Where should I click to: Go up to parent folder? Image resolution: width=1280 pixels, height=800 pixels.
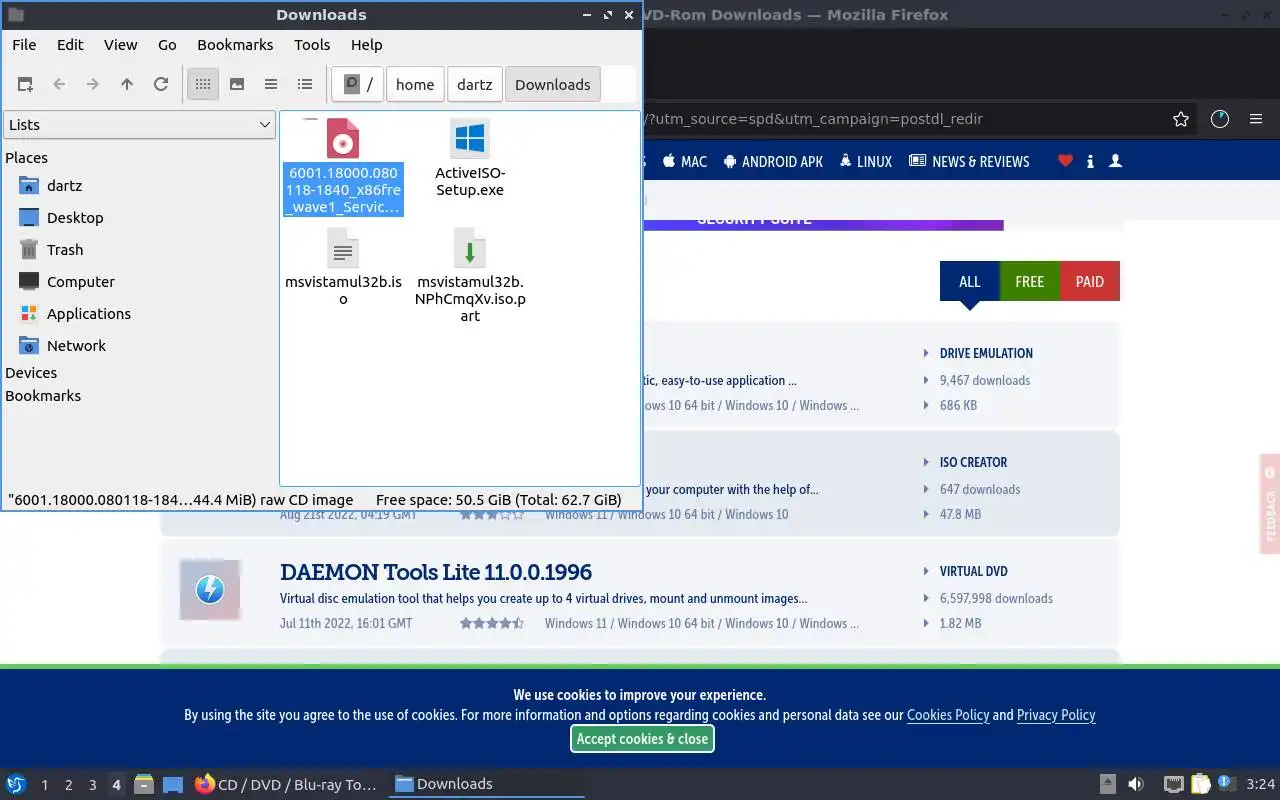point(127,85)
